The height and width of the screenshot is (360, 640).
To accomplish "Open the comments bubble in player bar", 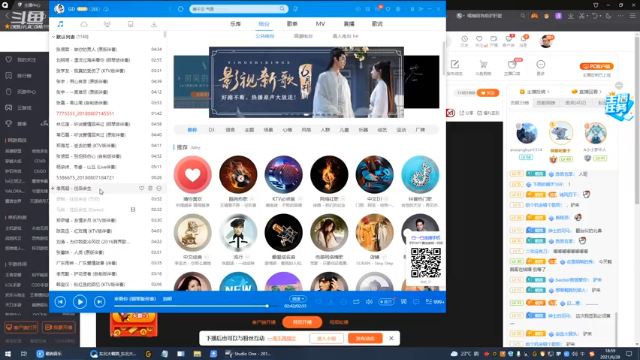I will pyautogui.click(x=416, y=302).
